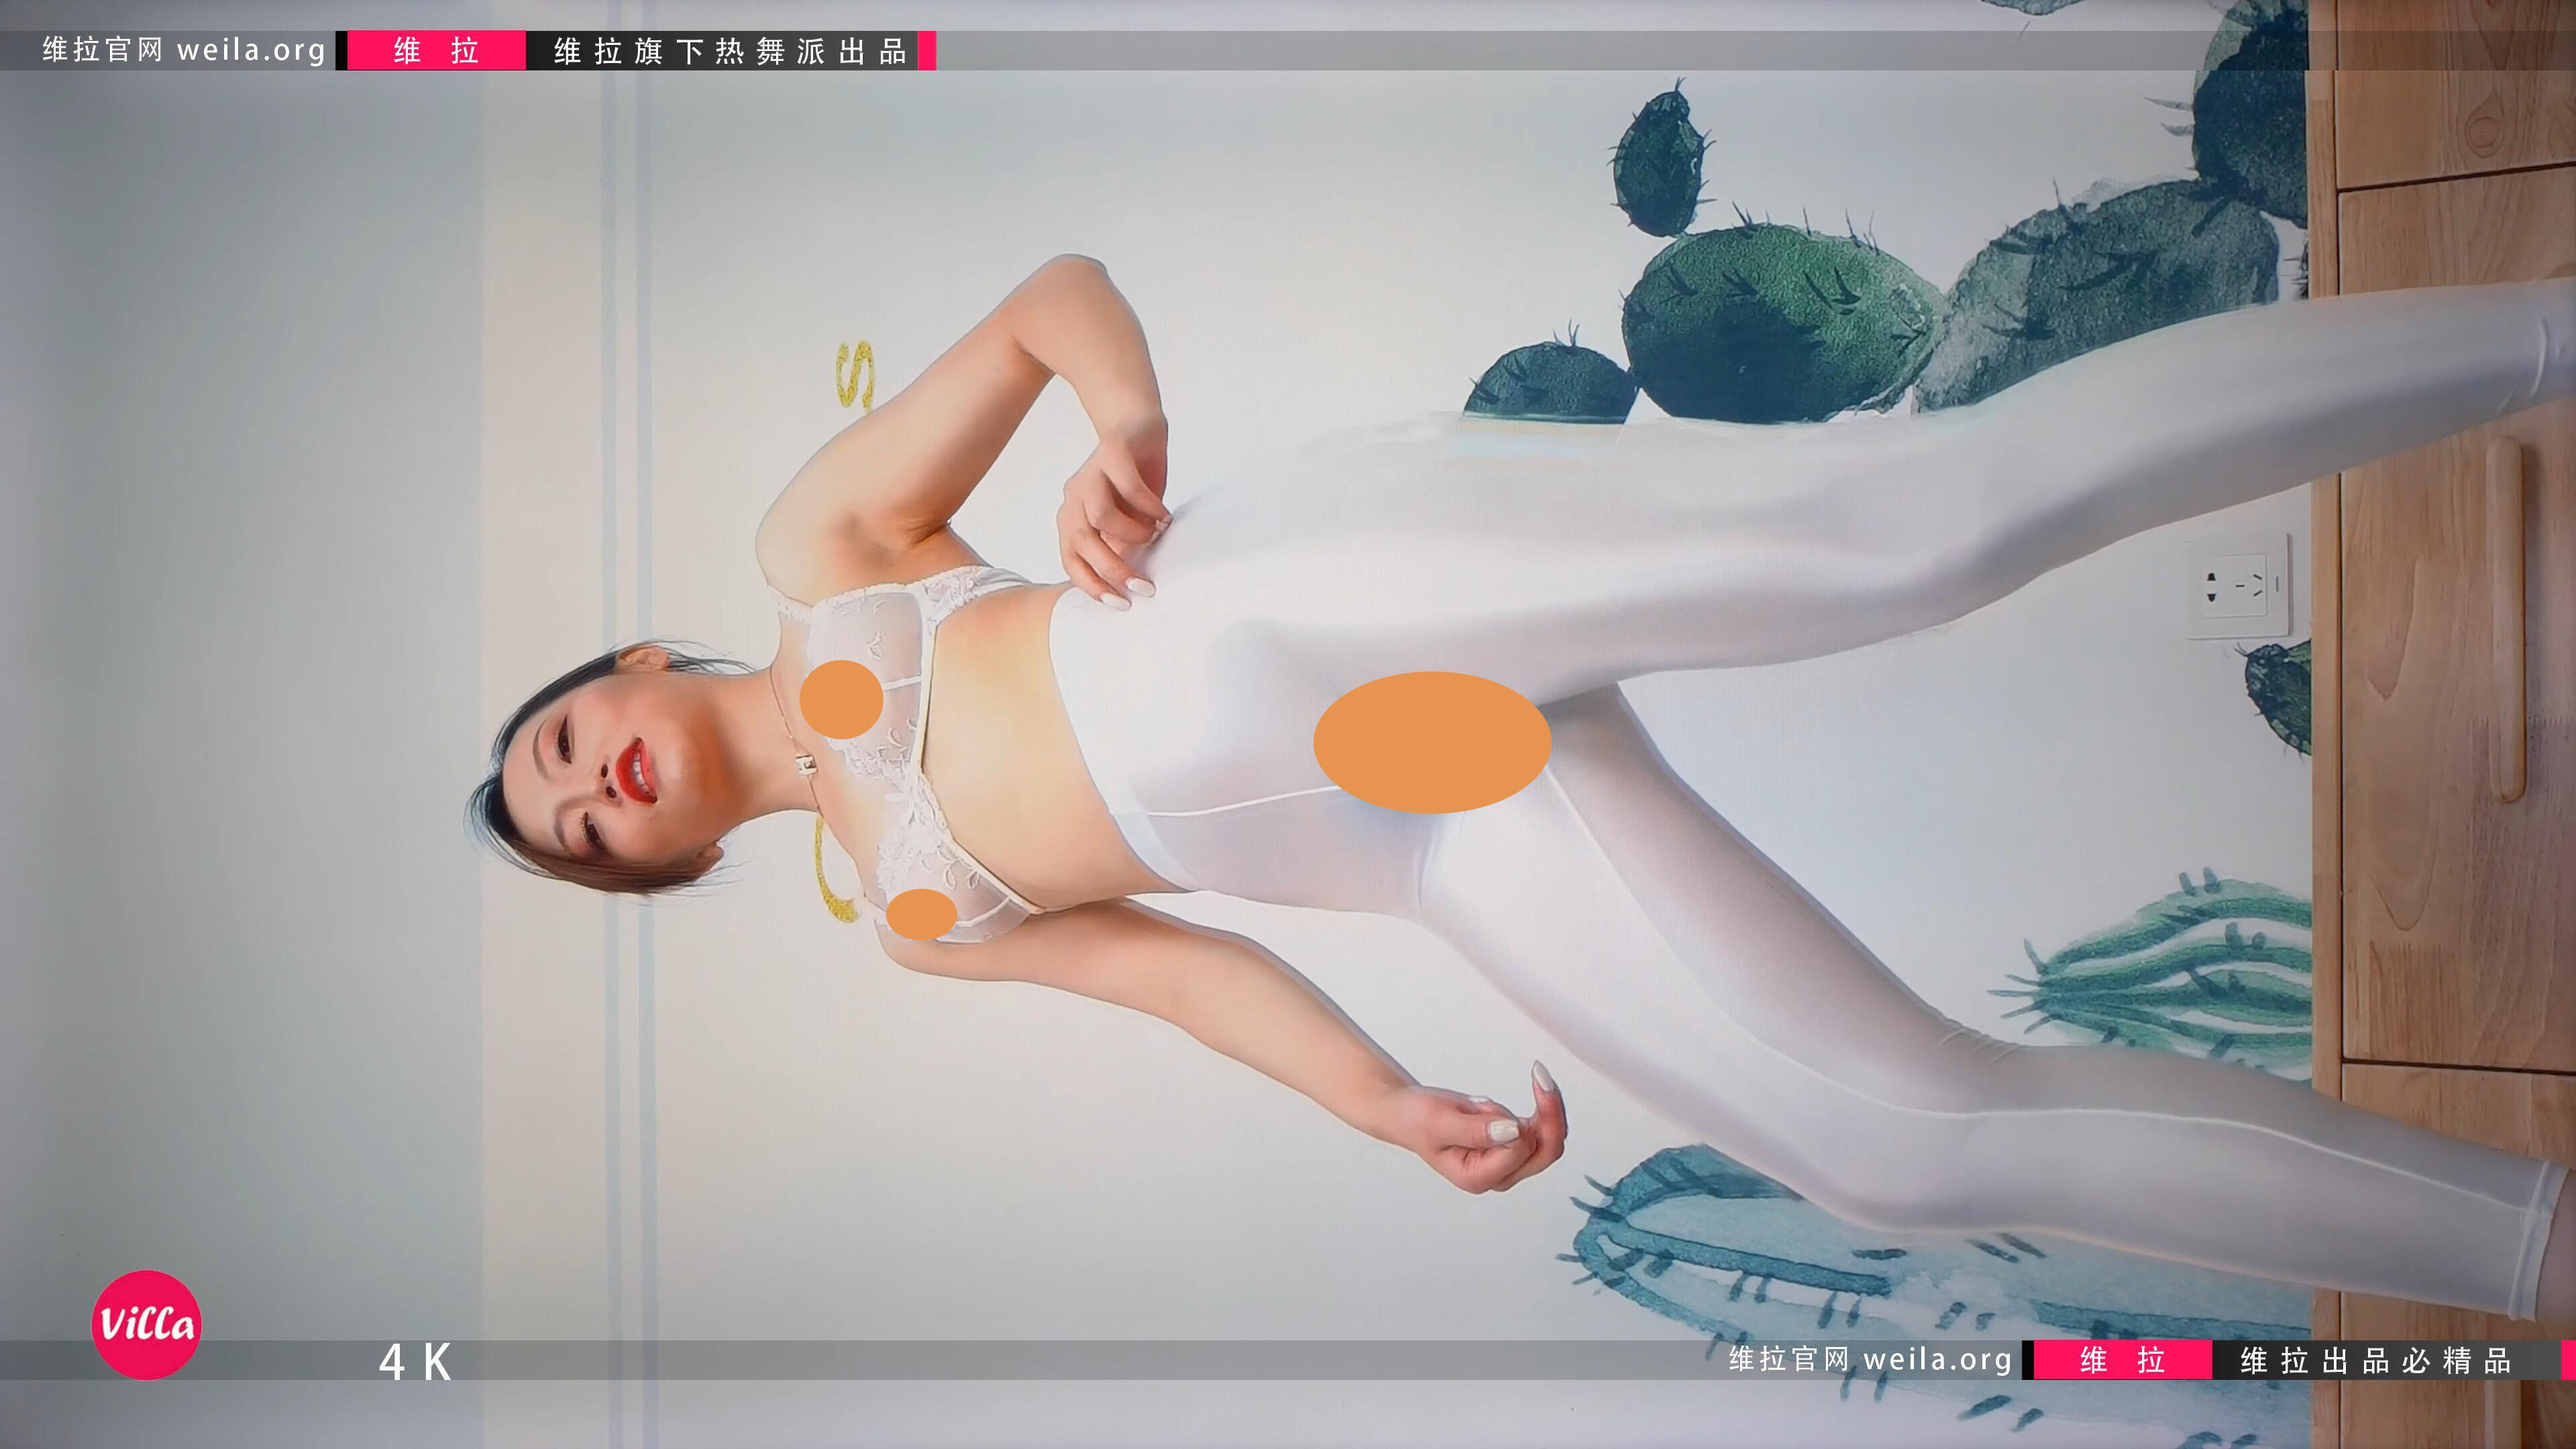The height and width of the screenshot is (1449, 2576).
Task: Click the 维拉旗下热舞派出品 banner text
Action: pos(729,50)
